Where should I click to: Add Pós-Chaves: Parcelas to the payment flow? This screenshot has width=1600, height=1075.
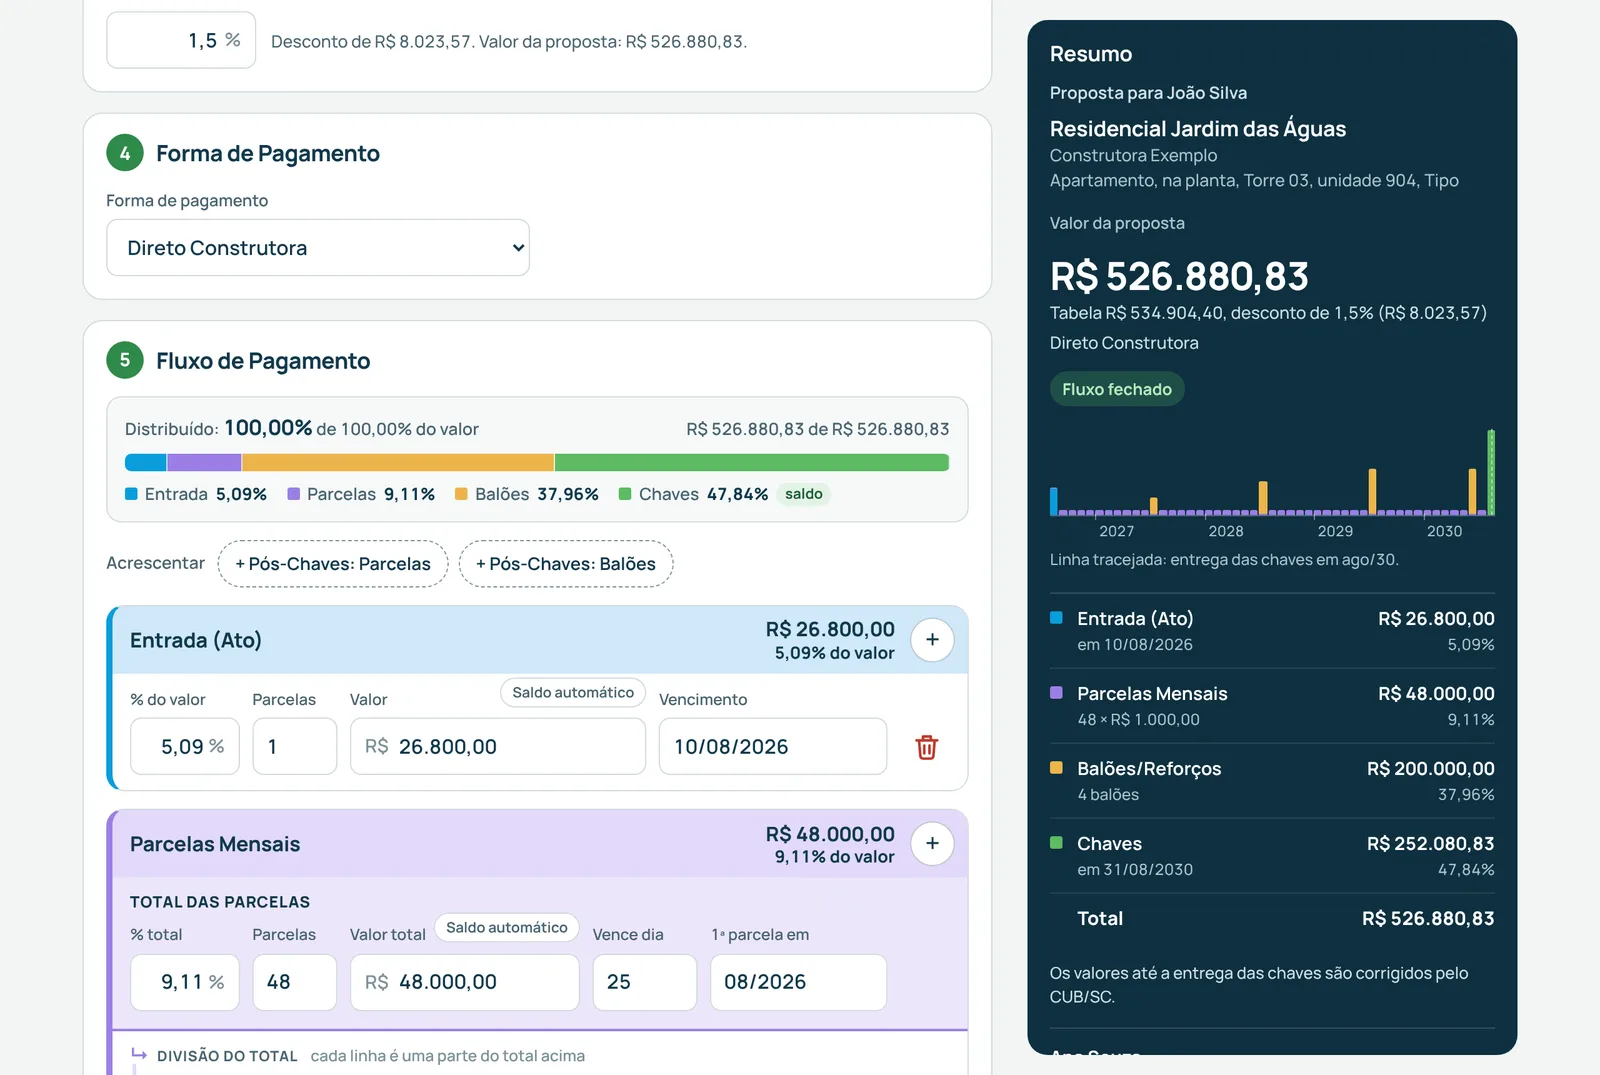pos(333,564)
